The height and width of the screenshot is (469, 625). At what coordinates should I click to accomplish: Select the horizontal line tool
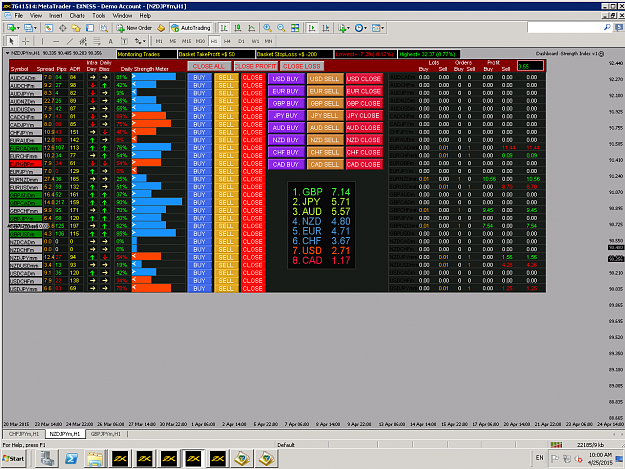pos(56,41)
